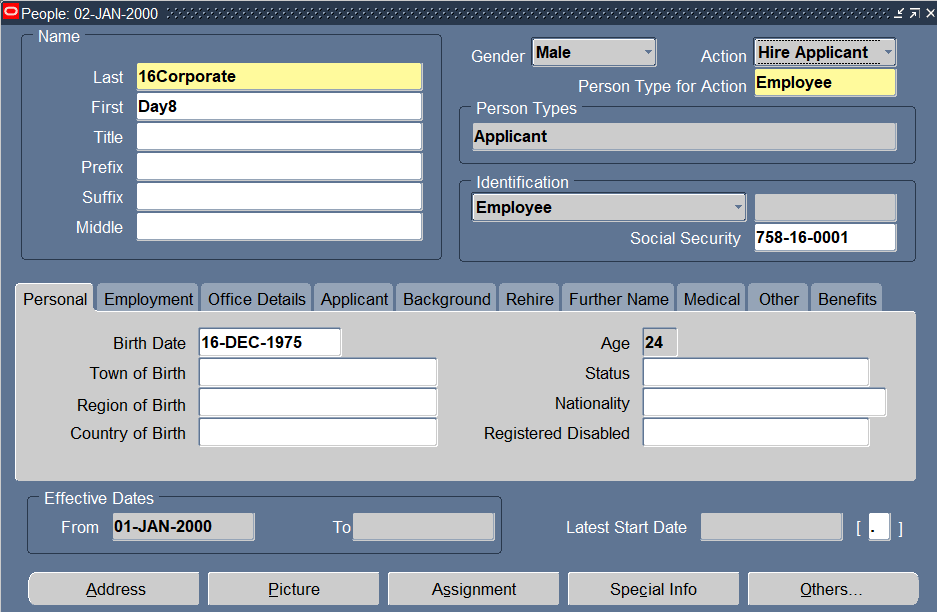This screenshot has height=612, width=937.
Task: Click the Oracle window icon in title bar
Action: pos(11,13)
